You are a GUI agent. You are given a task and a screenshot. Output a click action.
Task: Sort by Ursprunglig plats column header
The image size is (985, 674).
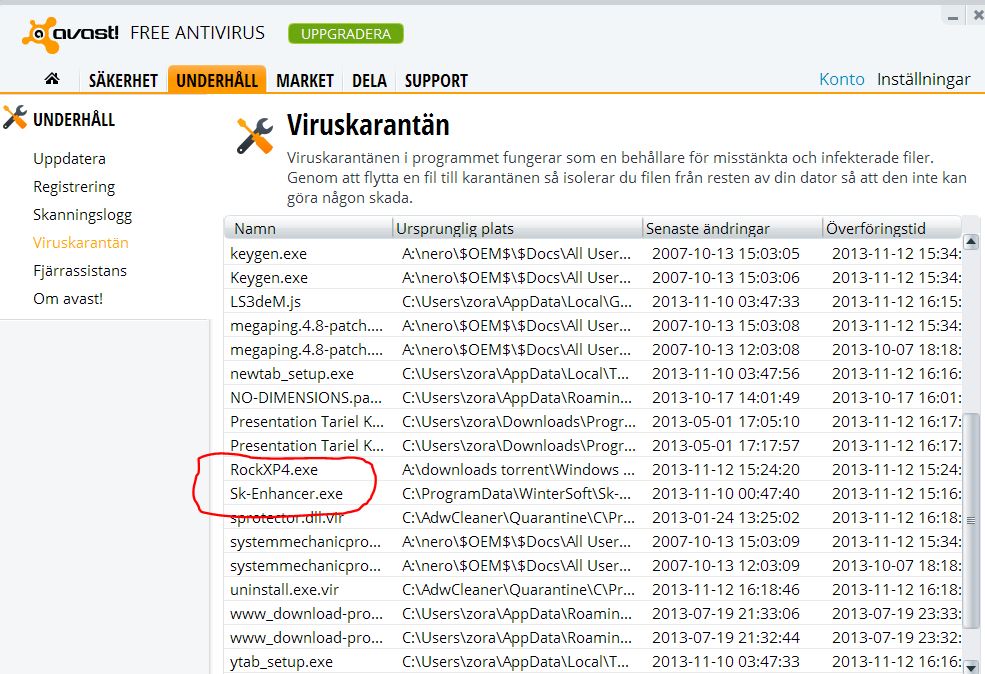tap(517, 228)
